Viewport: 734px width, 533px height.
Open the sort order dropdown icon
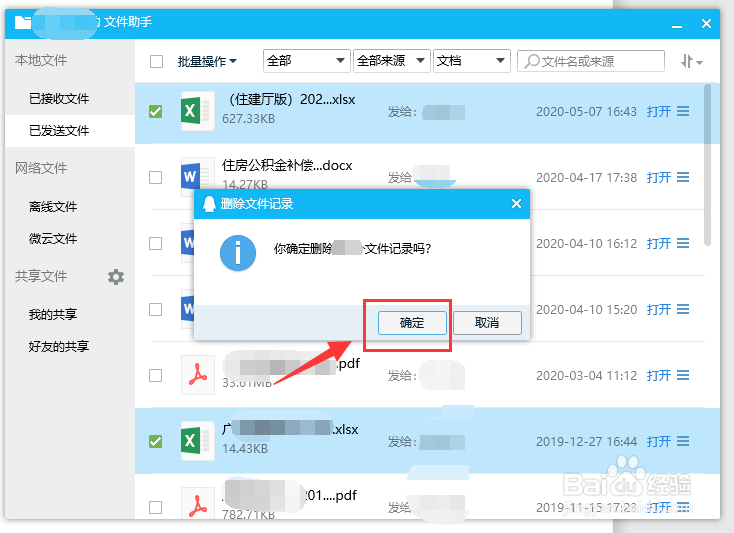[691, 61]
